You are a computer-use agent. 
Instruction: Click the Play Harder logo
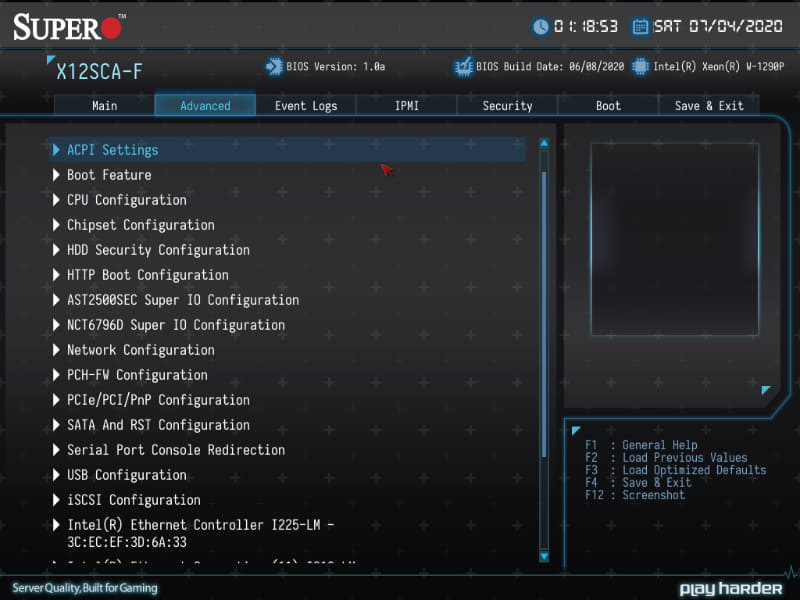(x=732, y=588)
